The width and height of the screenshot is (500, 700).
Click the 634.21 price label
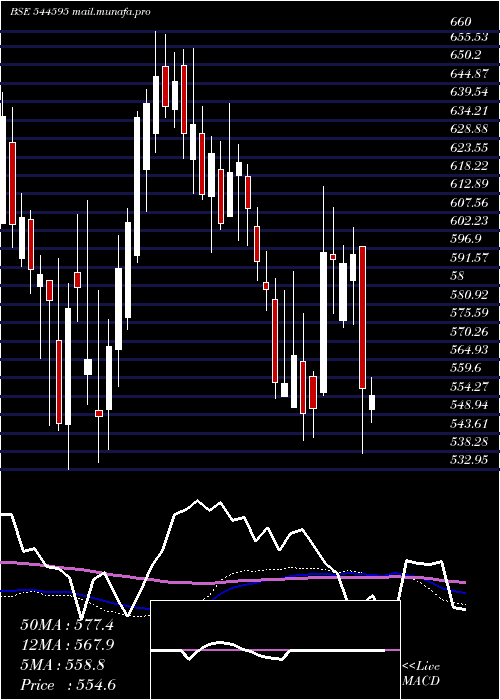tap(469, 110)
